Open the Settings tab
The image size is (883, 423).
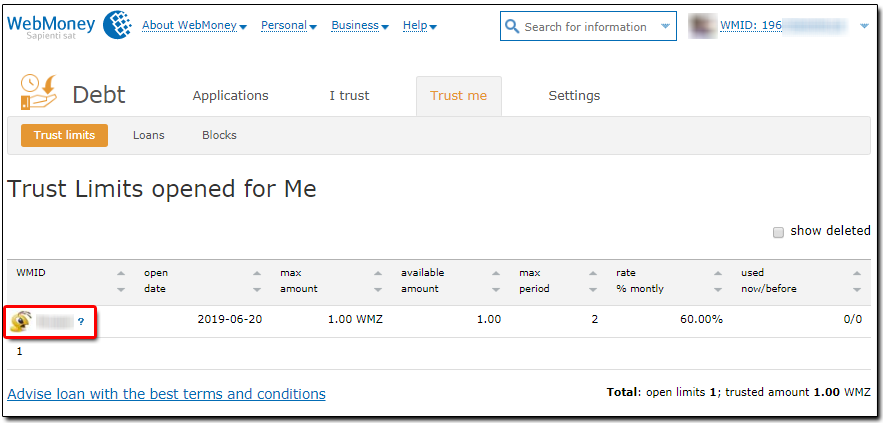point(574,96)
